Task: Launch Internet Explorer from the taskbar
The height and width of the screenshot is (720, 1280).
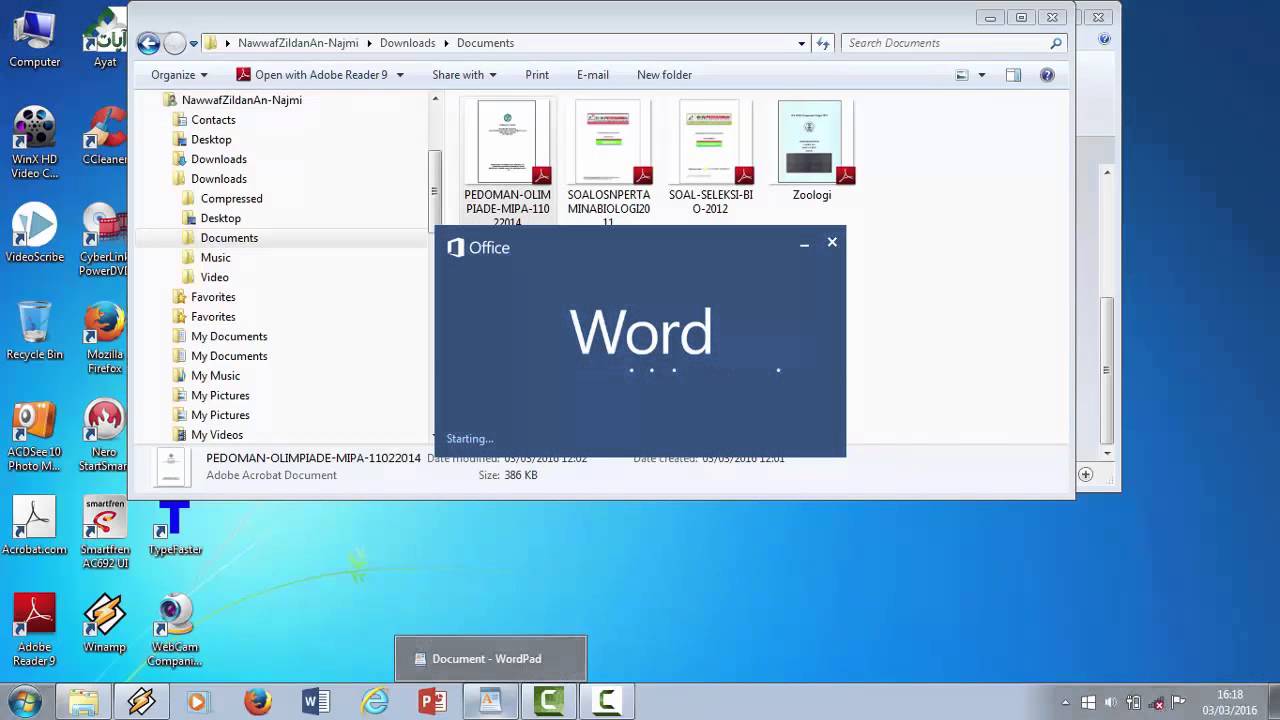Action: point(374,702)
